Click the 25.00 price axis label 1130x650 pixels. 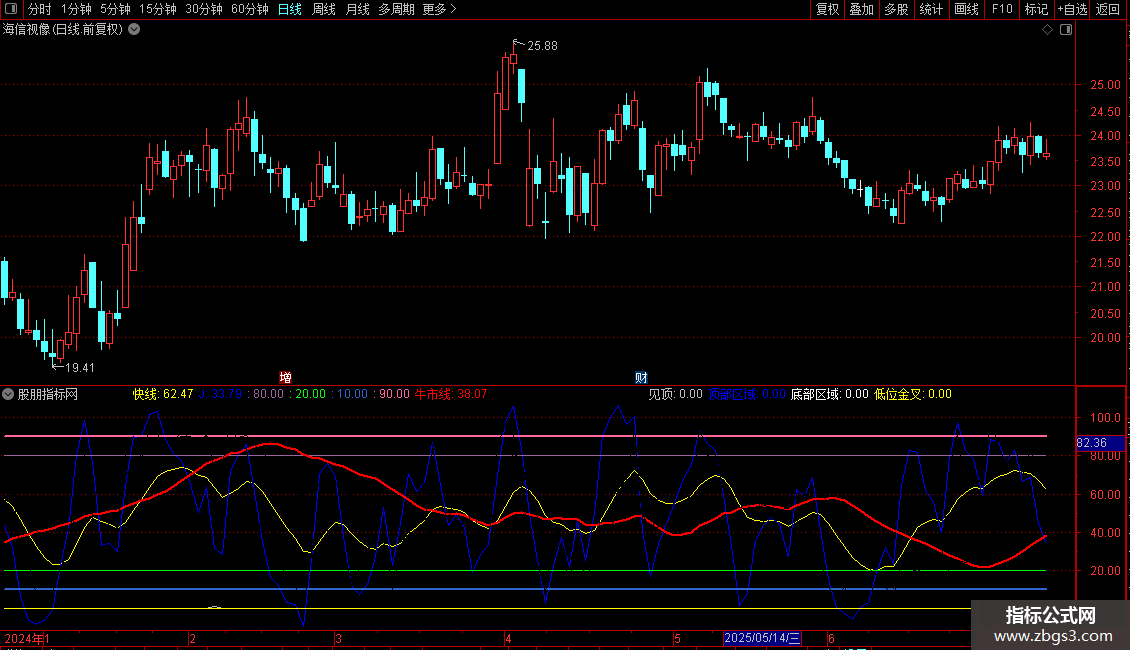1105,85
